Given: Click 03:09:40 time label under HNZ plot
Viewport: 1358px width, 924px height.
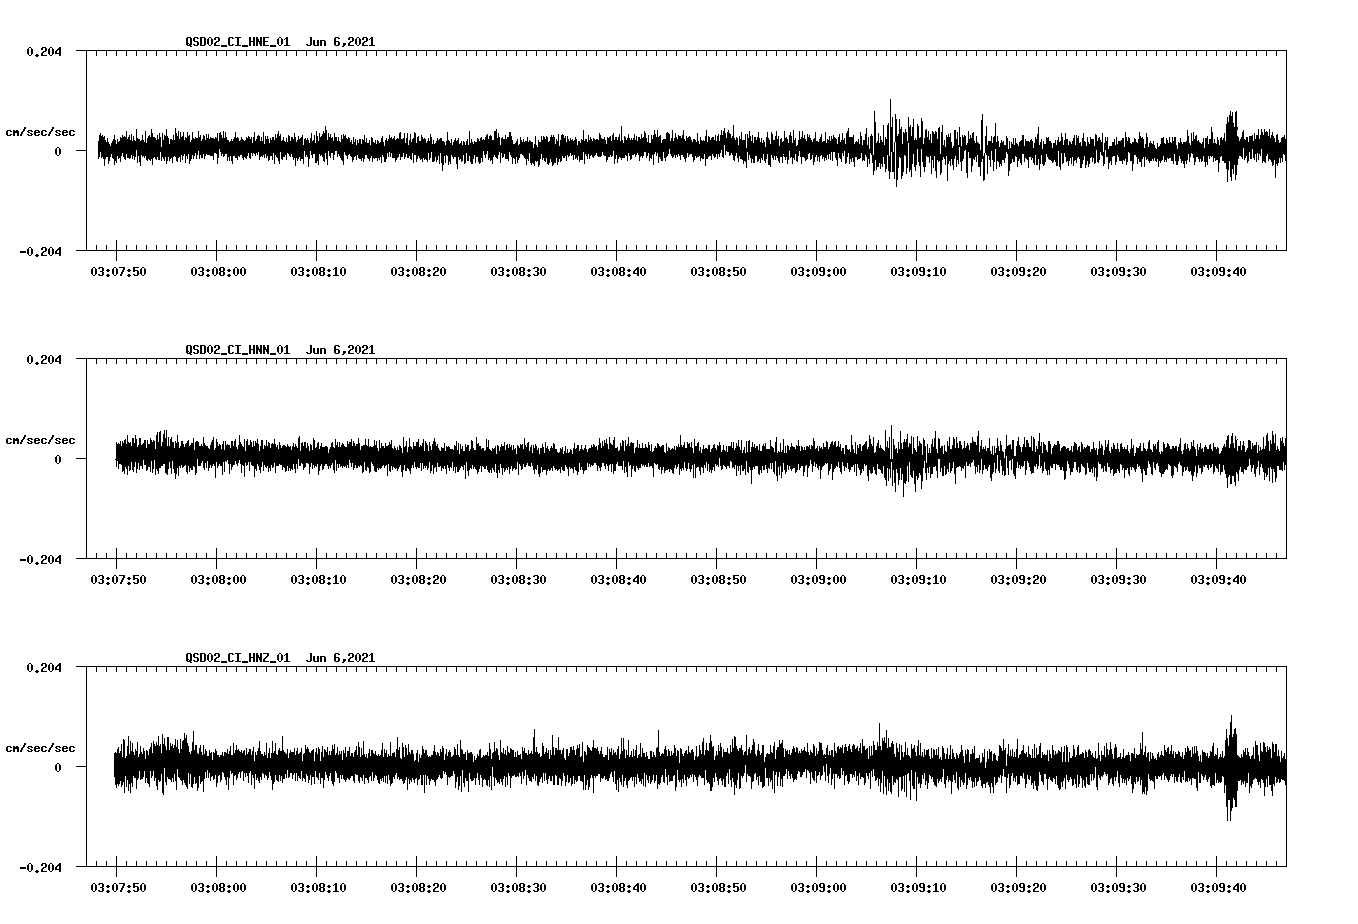Looking at the screenshot, I should [1218, 887].
